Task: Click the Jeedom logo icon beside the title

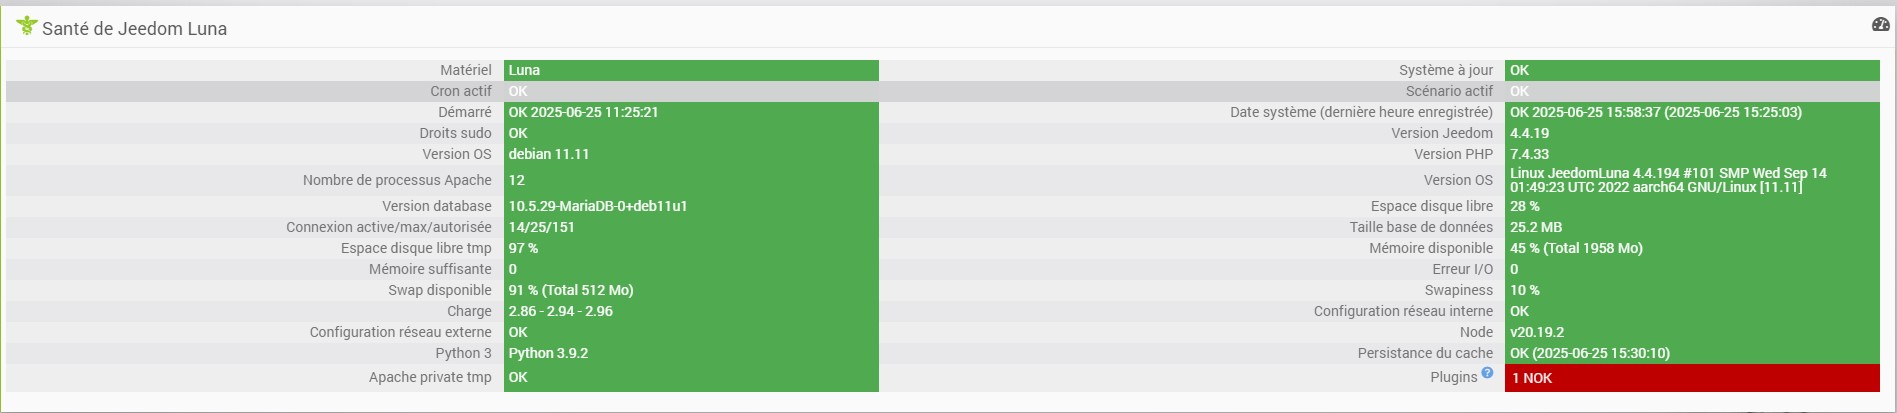Action: [27, 26]
